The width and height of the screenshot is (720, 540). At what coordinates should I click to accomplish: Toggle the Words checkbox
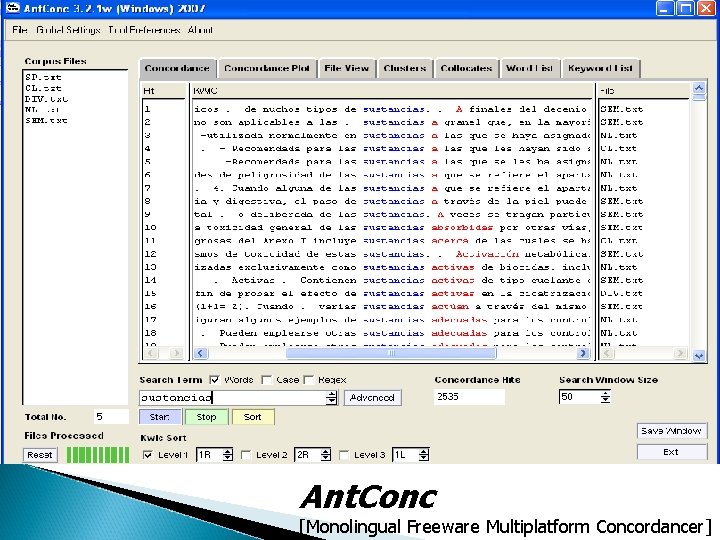[x=214, y=380]
